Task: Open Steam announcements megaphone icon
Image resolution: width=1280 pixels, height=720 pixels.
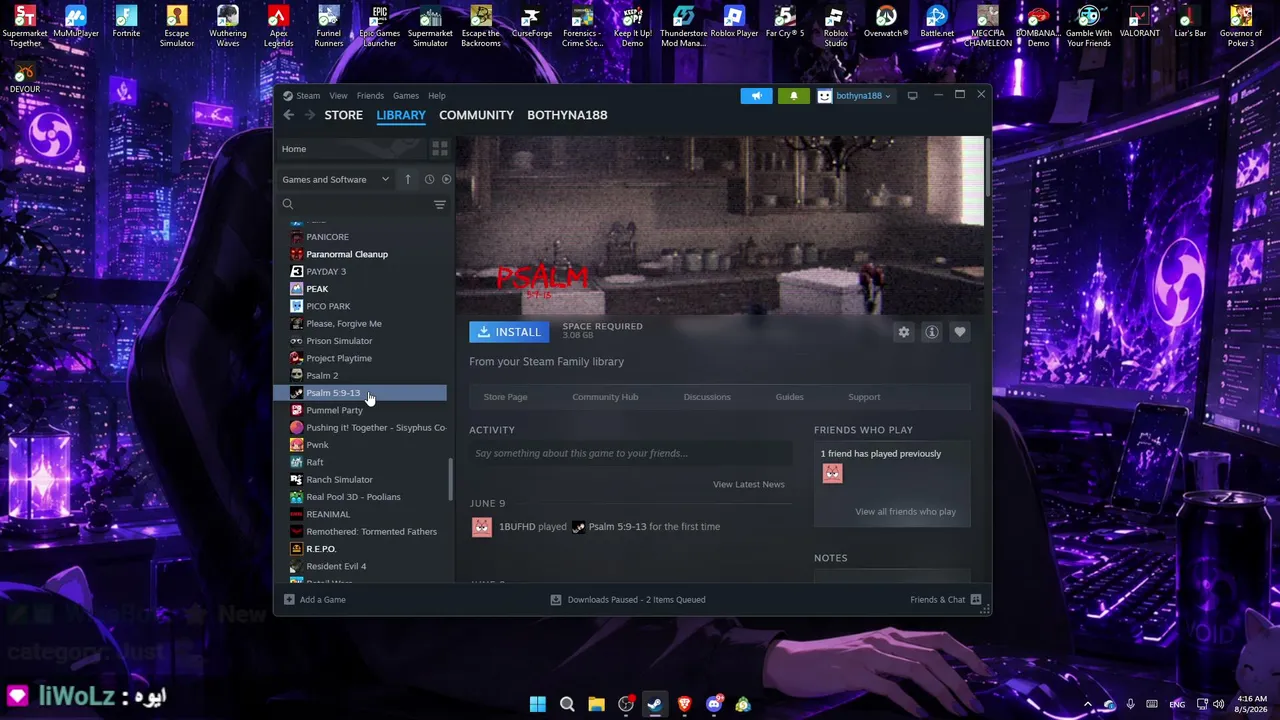Action: pyautogui.click(x=756, y=96)
